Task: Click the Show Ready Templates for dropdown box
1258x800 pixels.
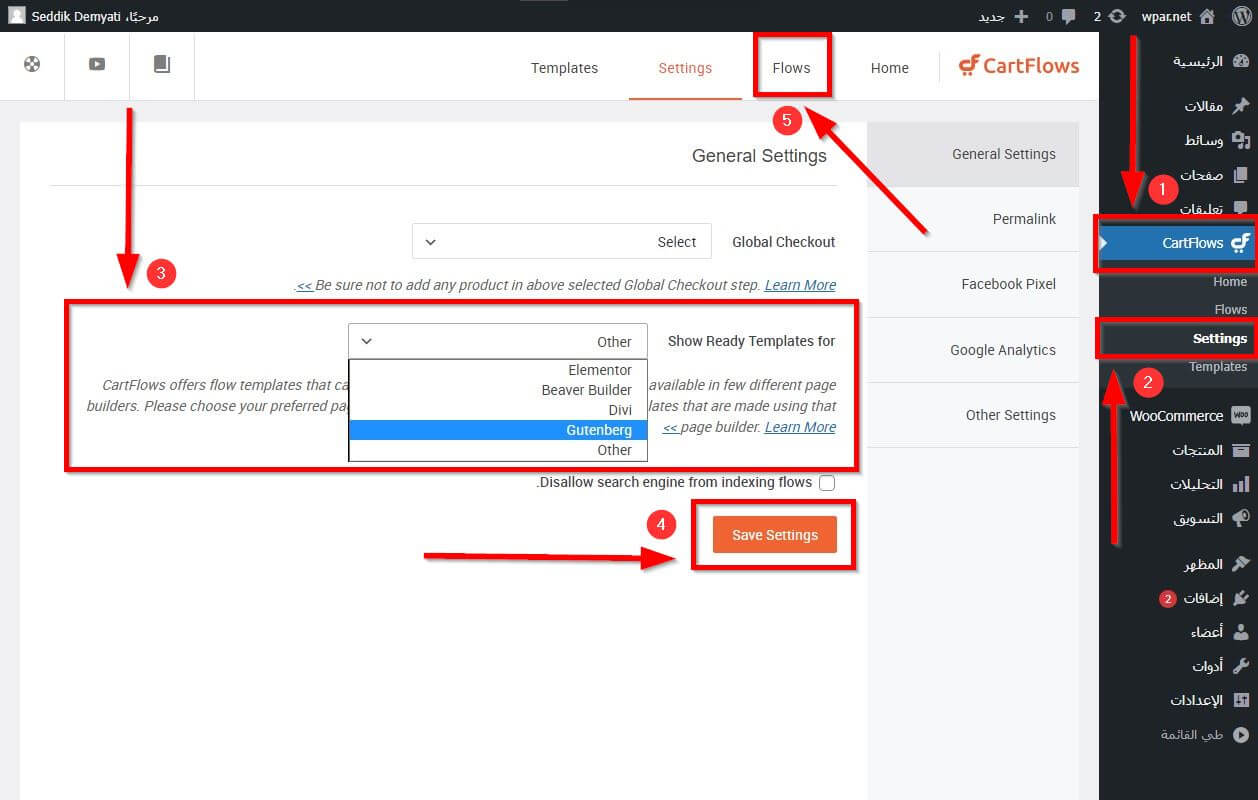Action: pyautogui.click(x=498, y=341)
